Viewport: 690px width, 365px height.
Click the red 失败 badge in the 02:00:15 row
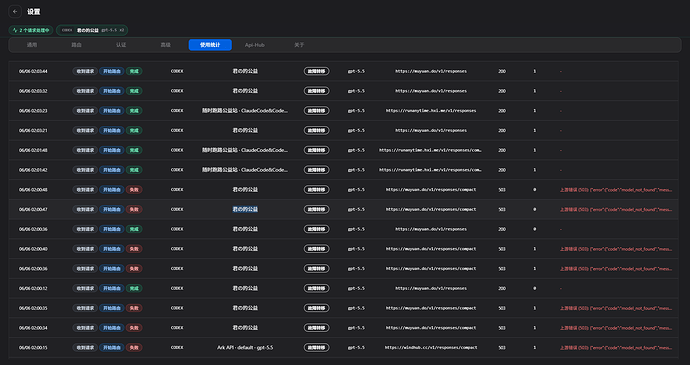(134, 348)
